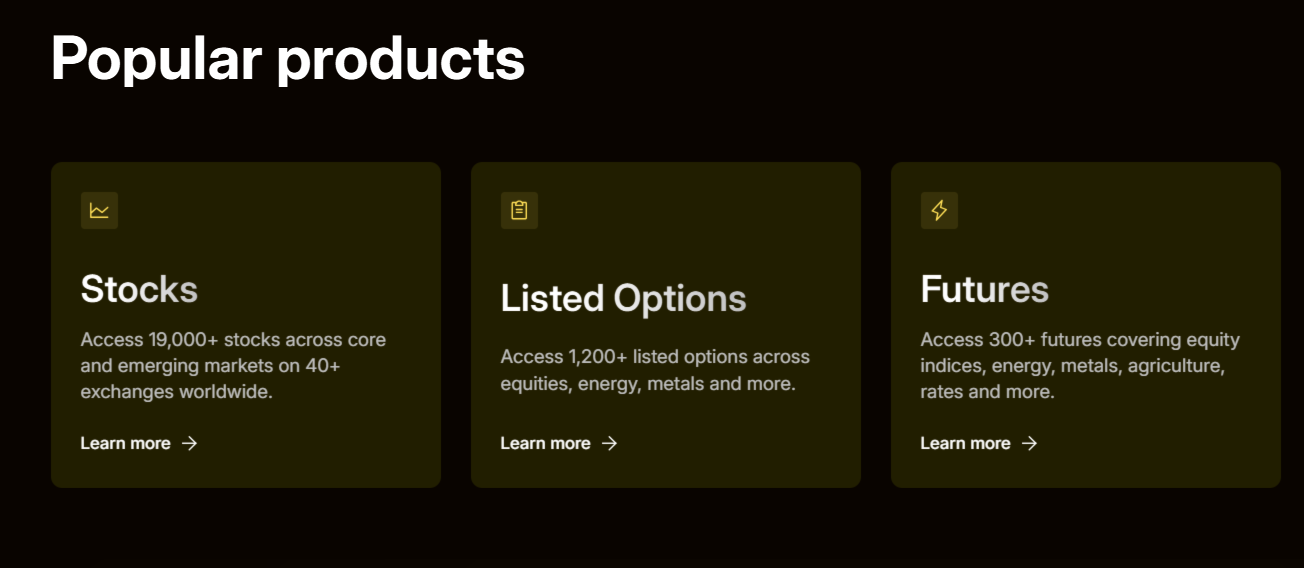
Task: Click the clipboard icon above Listed Options
Action: point(519,210)
